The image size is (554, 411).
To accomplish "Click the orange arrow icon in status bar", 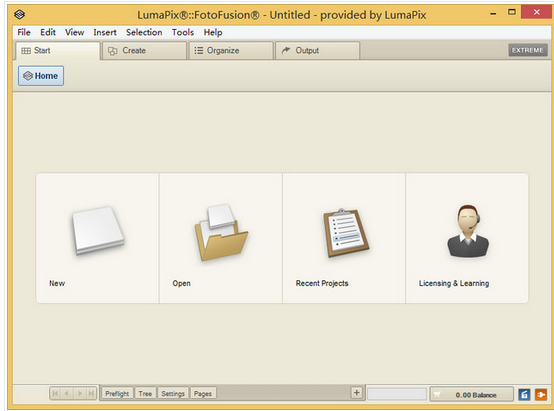I will (541, 394).
